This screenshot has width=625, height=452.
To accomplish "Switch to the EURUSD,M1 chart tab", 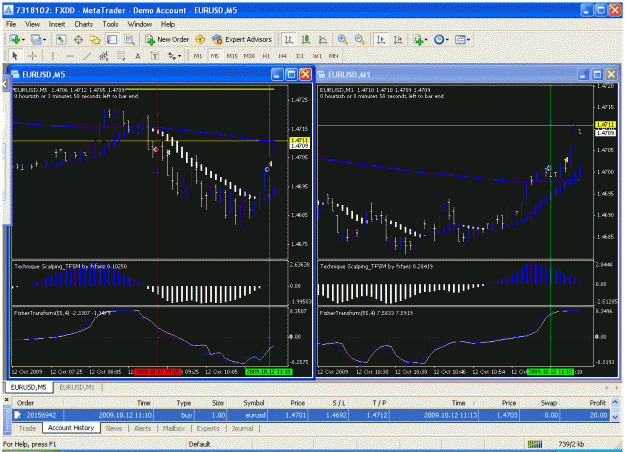I will [77, 387].
